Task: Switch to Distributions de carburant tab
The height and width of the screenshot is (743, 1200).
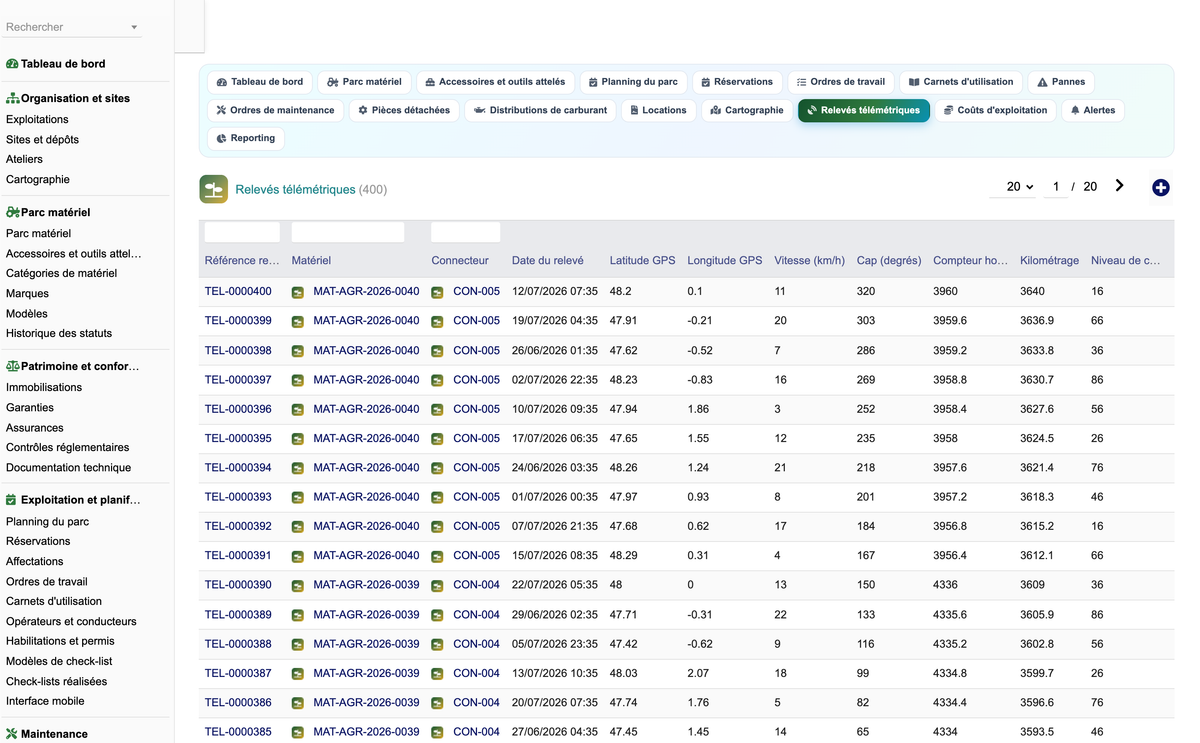Action: click(x=541, y=110)
